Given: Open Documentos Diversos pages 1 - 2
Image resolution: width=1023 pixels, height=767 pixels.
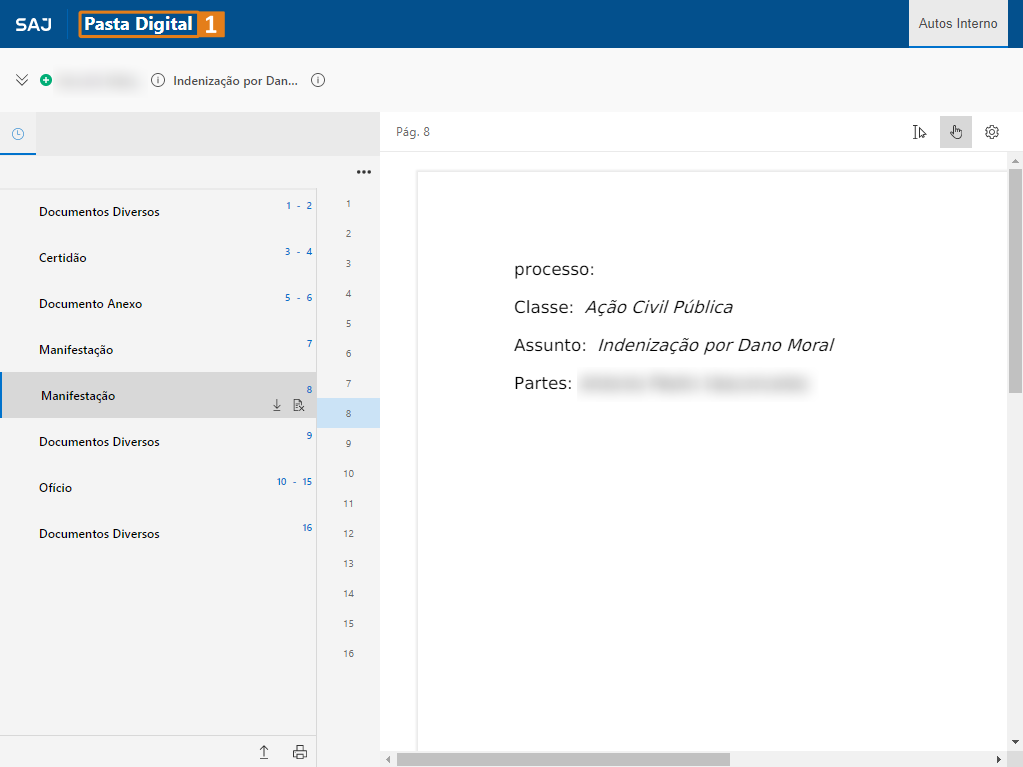Looking at the screenshot, I should tap(158, 212).
